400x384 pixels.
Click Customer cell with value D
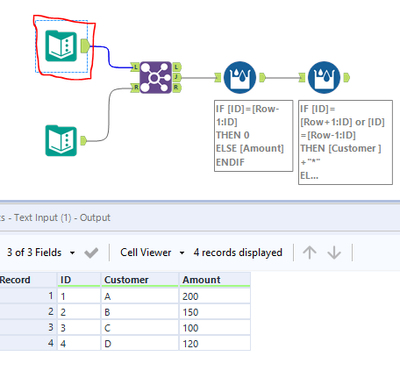pos(139,343)
